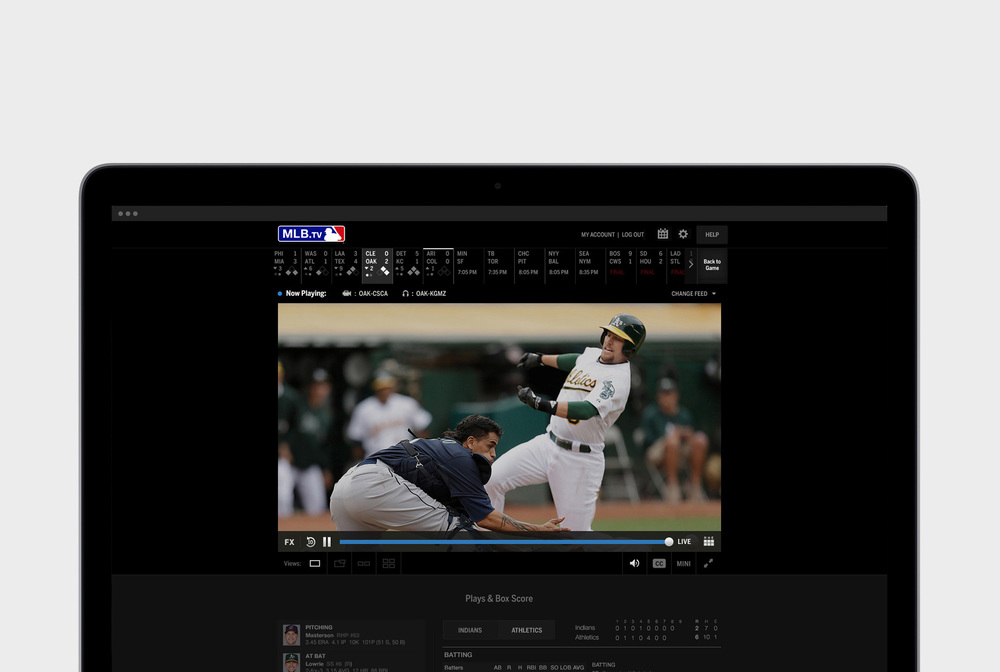Click Back to Game button
Image resolution: width=1000 pixels, height=672 pixels.
[x=712, y=265]
